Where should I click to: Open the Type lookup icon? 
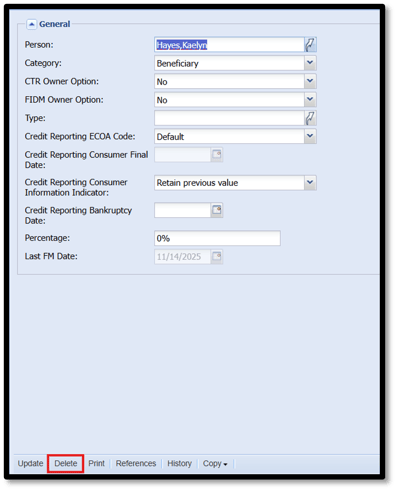click(310, 118)
